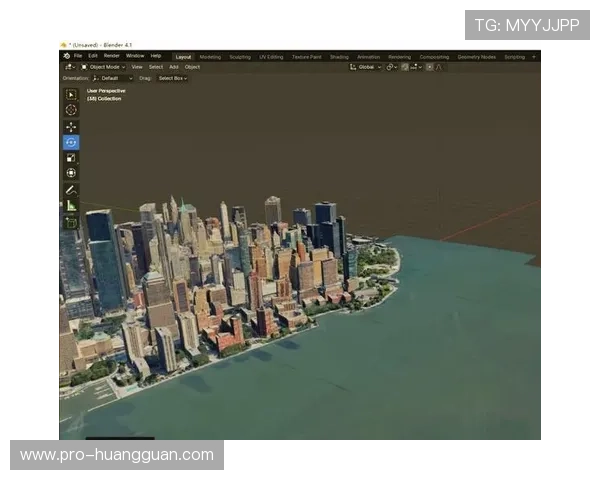The height and width of the screenshot is (480, 600).
Task: Select the highlighted Rotate tool
Action: pyautogui.click(x=71, y=142)
